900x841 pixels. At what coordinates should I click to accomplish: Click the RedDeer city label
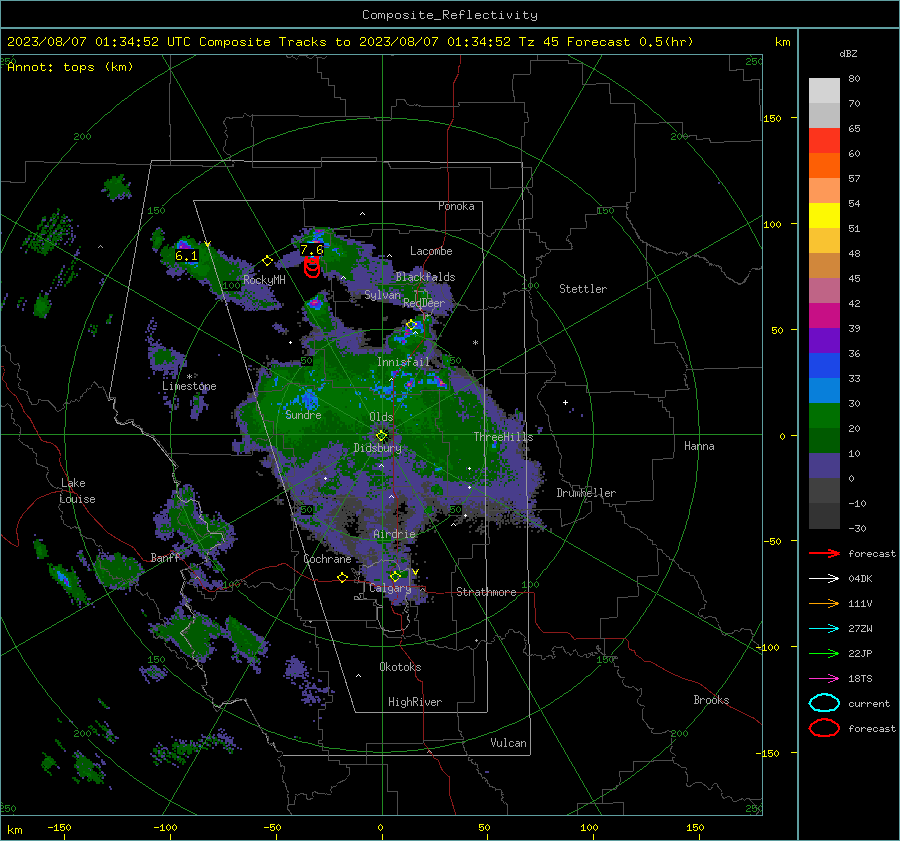(424, 303)
